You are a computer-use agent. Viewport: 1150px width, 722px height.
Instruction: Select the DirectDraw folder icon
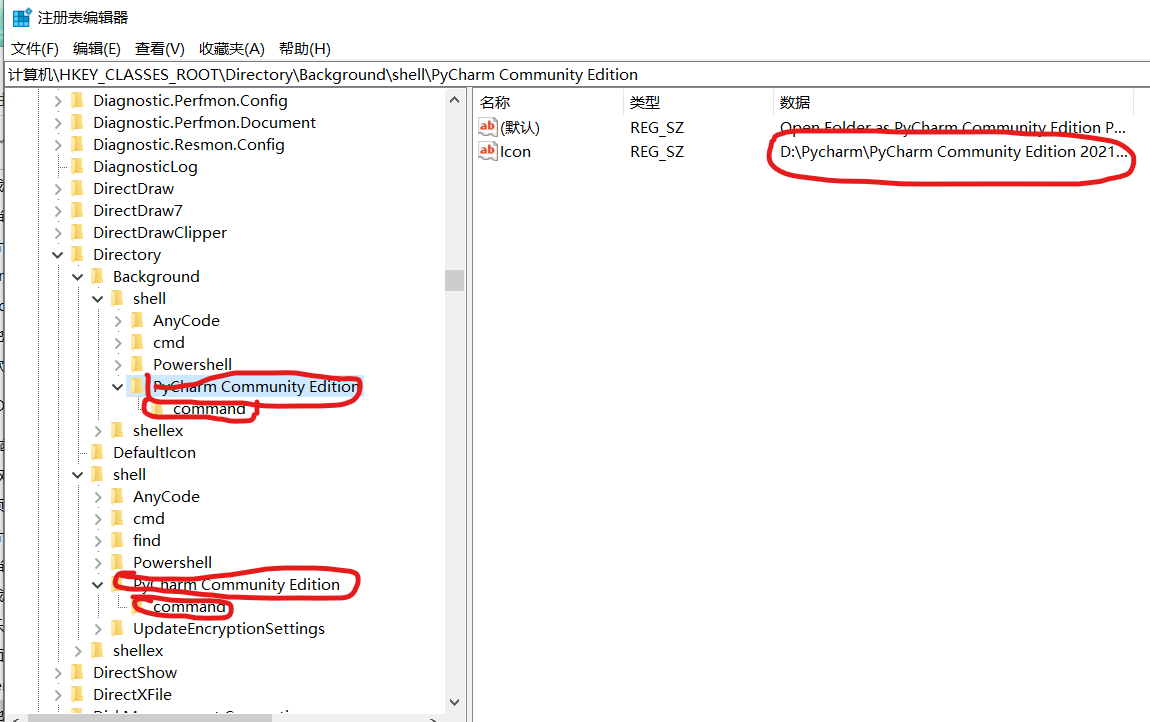pos(78,189)
